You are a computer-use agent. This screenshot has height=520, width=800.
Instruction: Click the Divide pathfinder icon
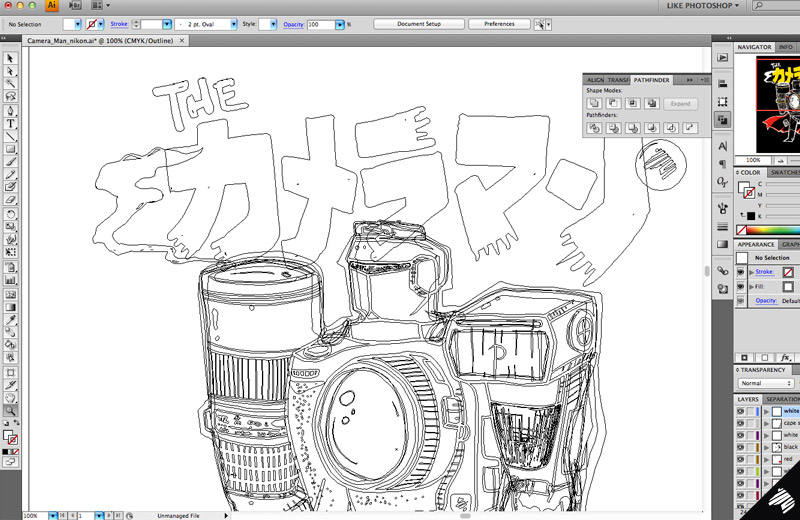pos(594,128)
